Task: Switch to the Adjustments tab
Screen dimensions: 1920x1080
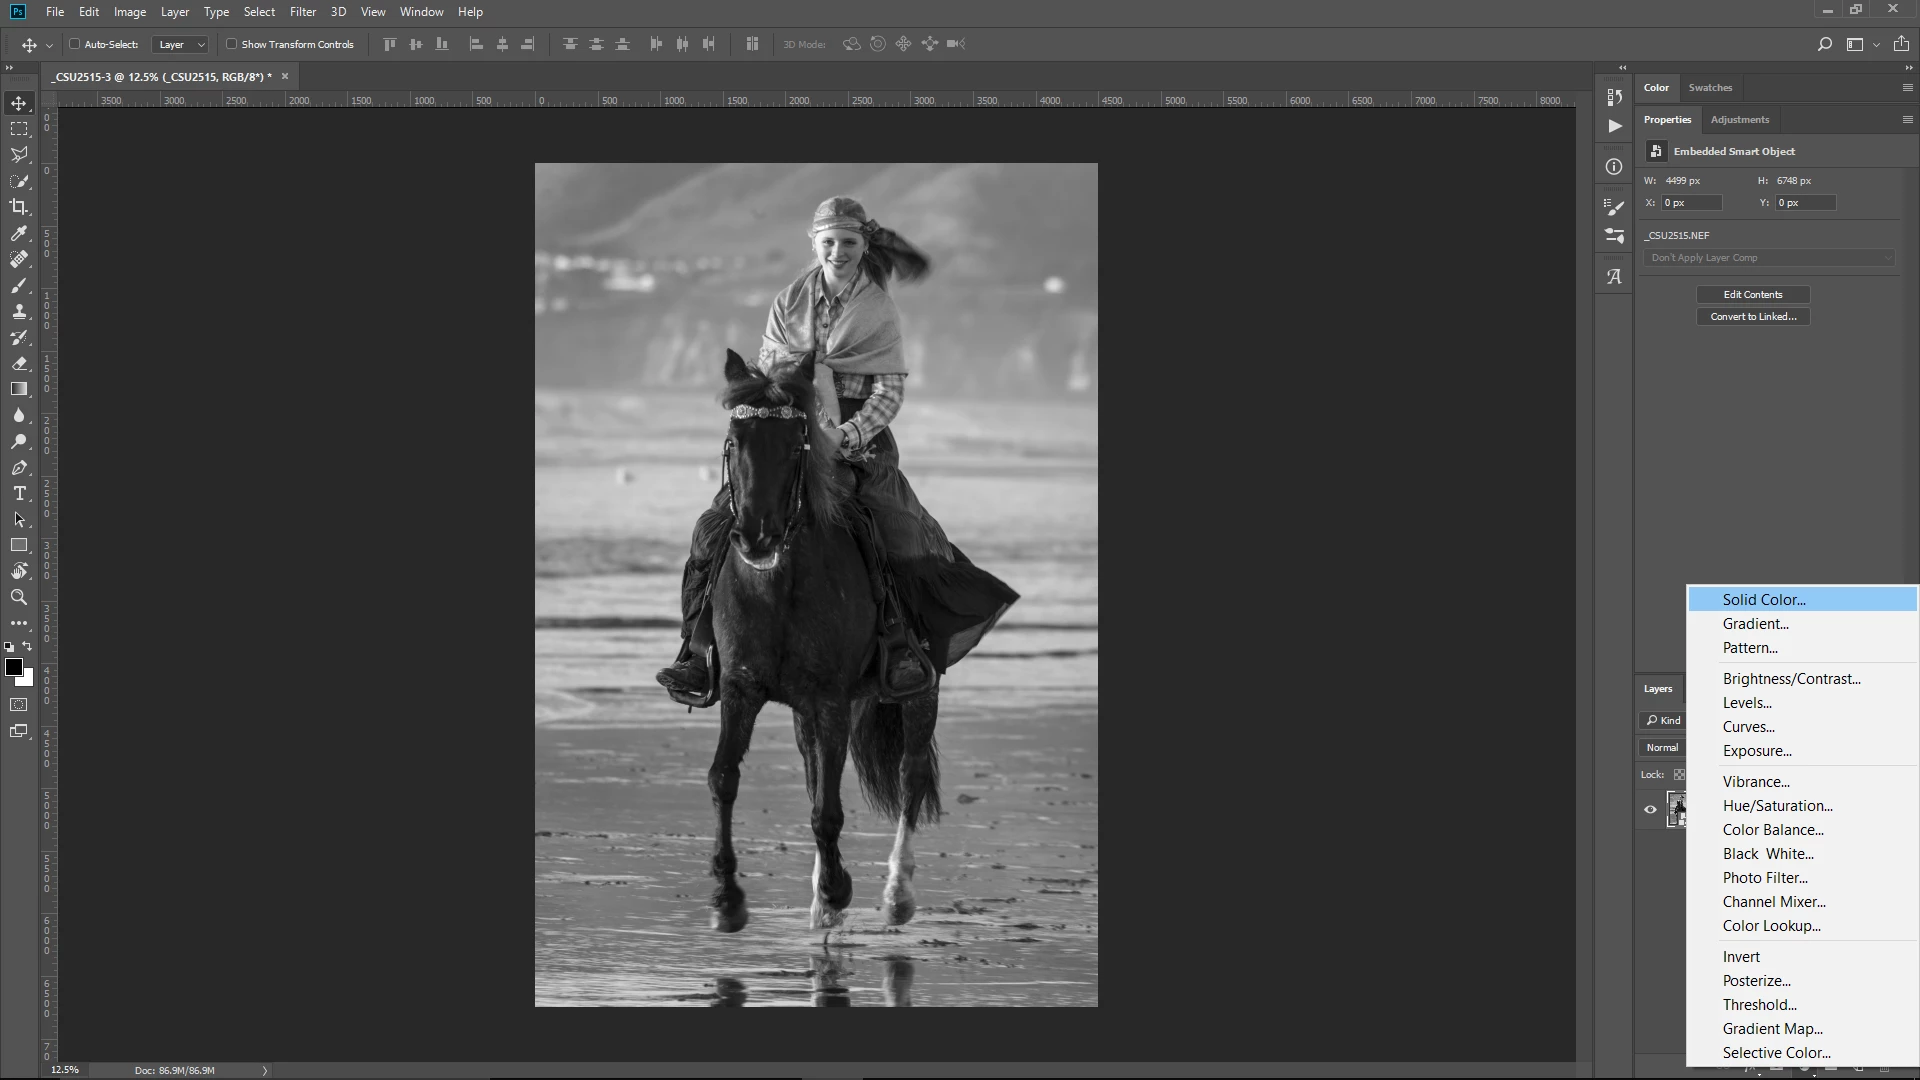Action: [1739, 119]
